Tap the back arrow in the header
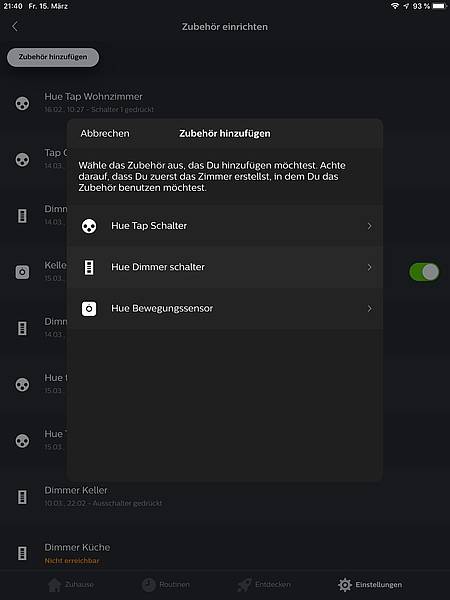The width and height of the screenshot is (450, 600). coord(15,26)
